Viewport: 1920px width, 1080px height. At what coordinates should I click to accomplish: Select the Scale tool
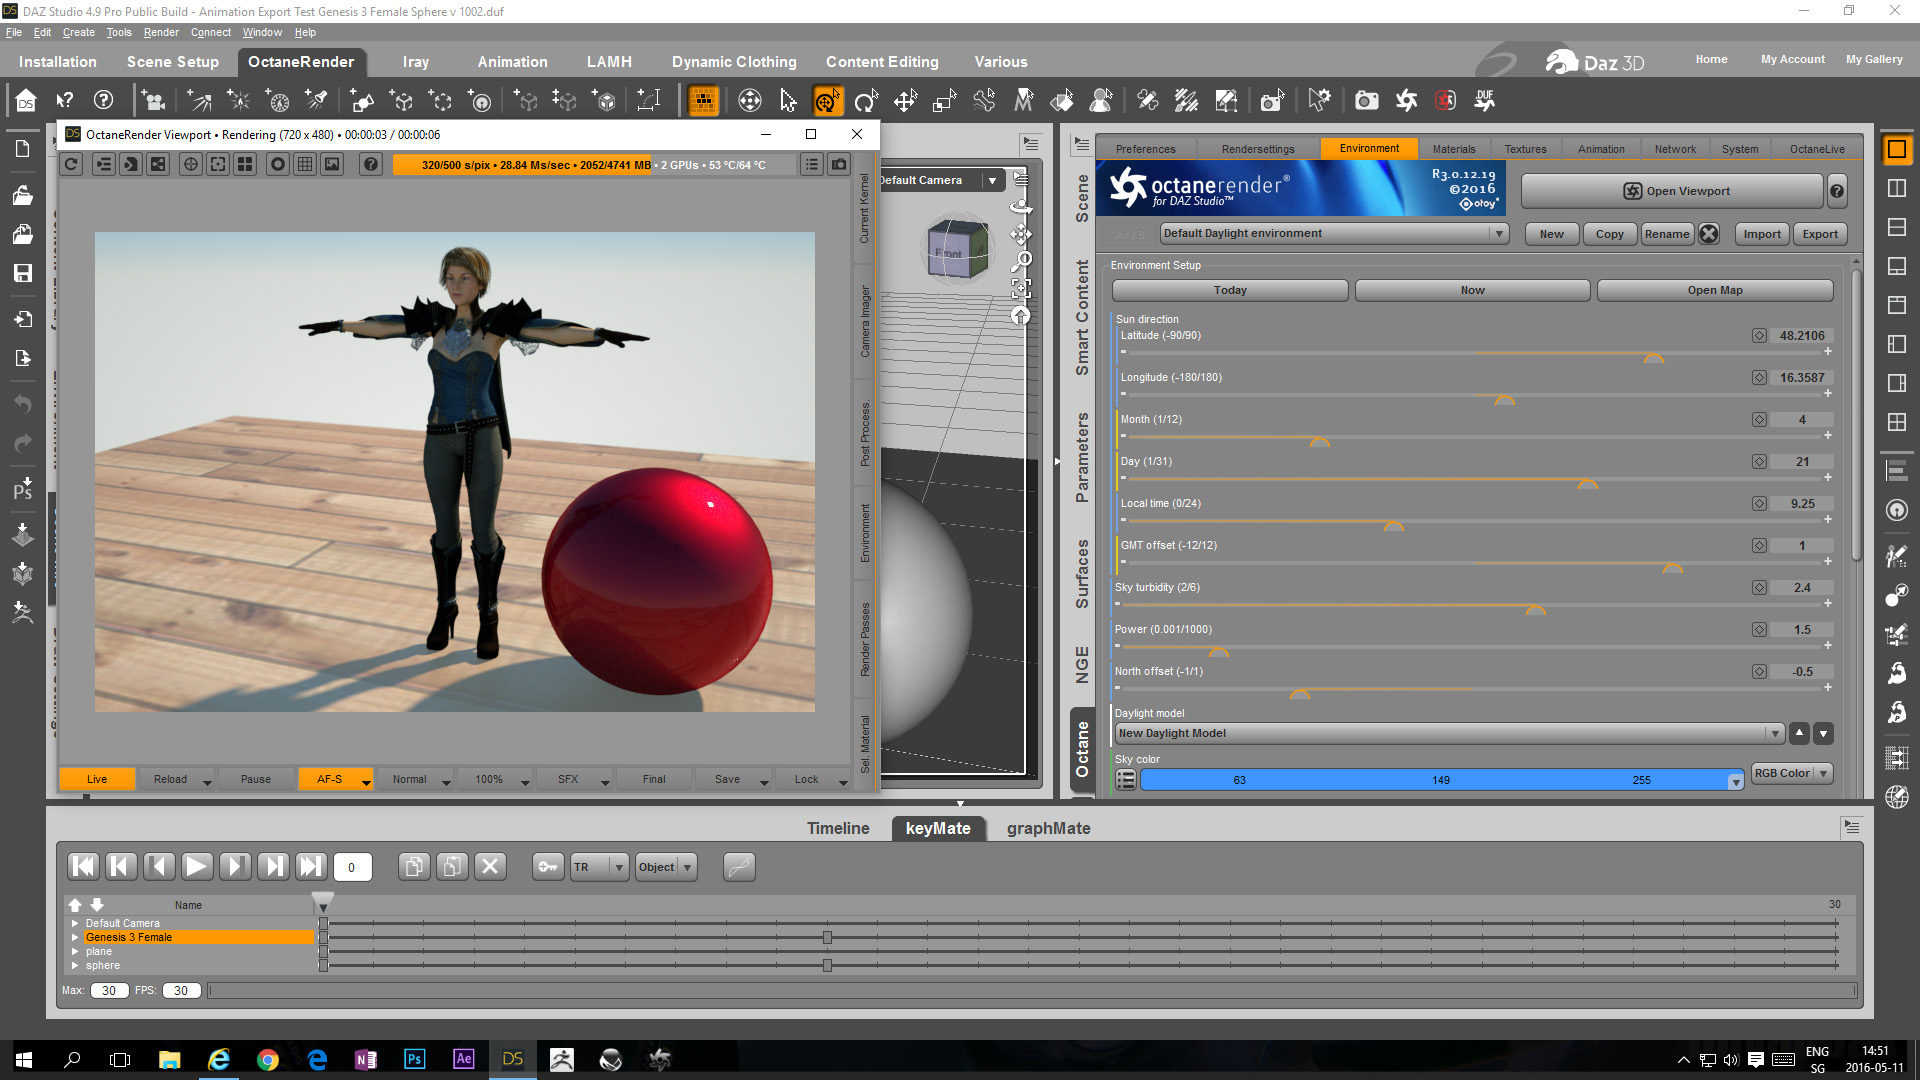tap(944, 100)
